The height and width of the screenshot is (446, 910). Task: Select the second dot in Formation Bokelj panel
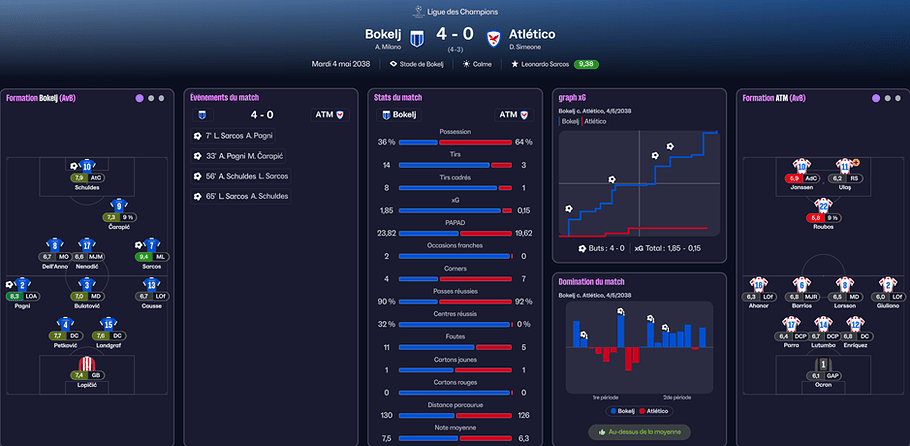tap(151, 98)
